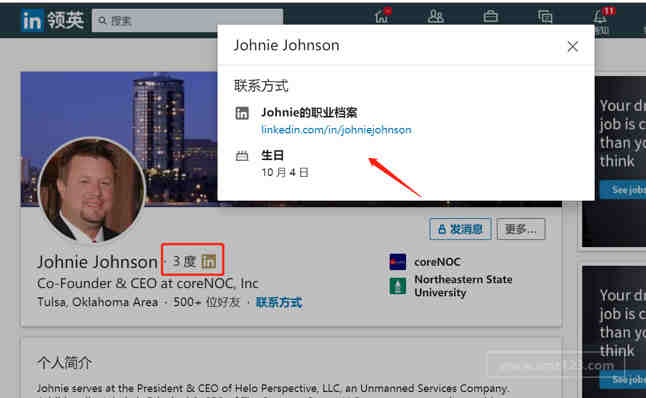
Task: Open the Messaging icon in navigation bar
Action: tap(545, 17)
